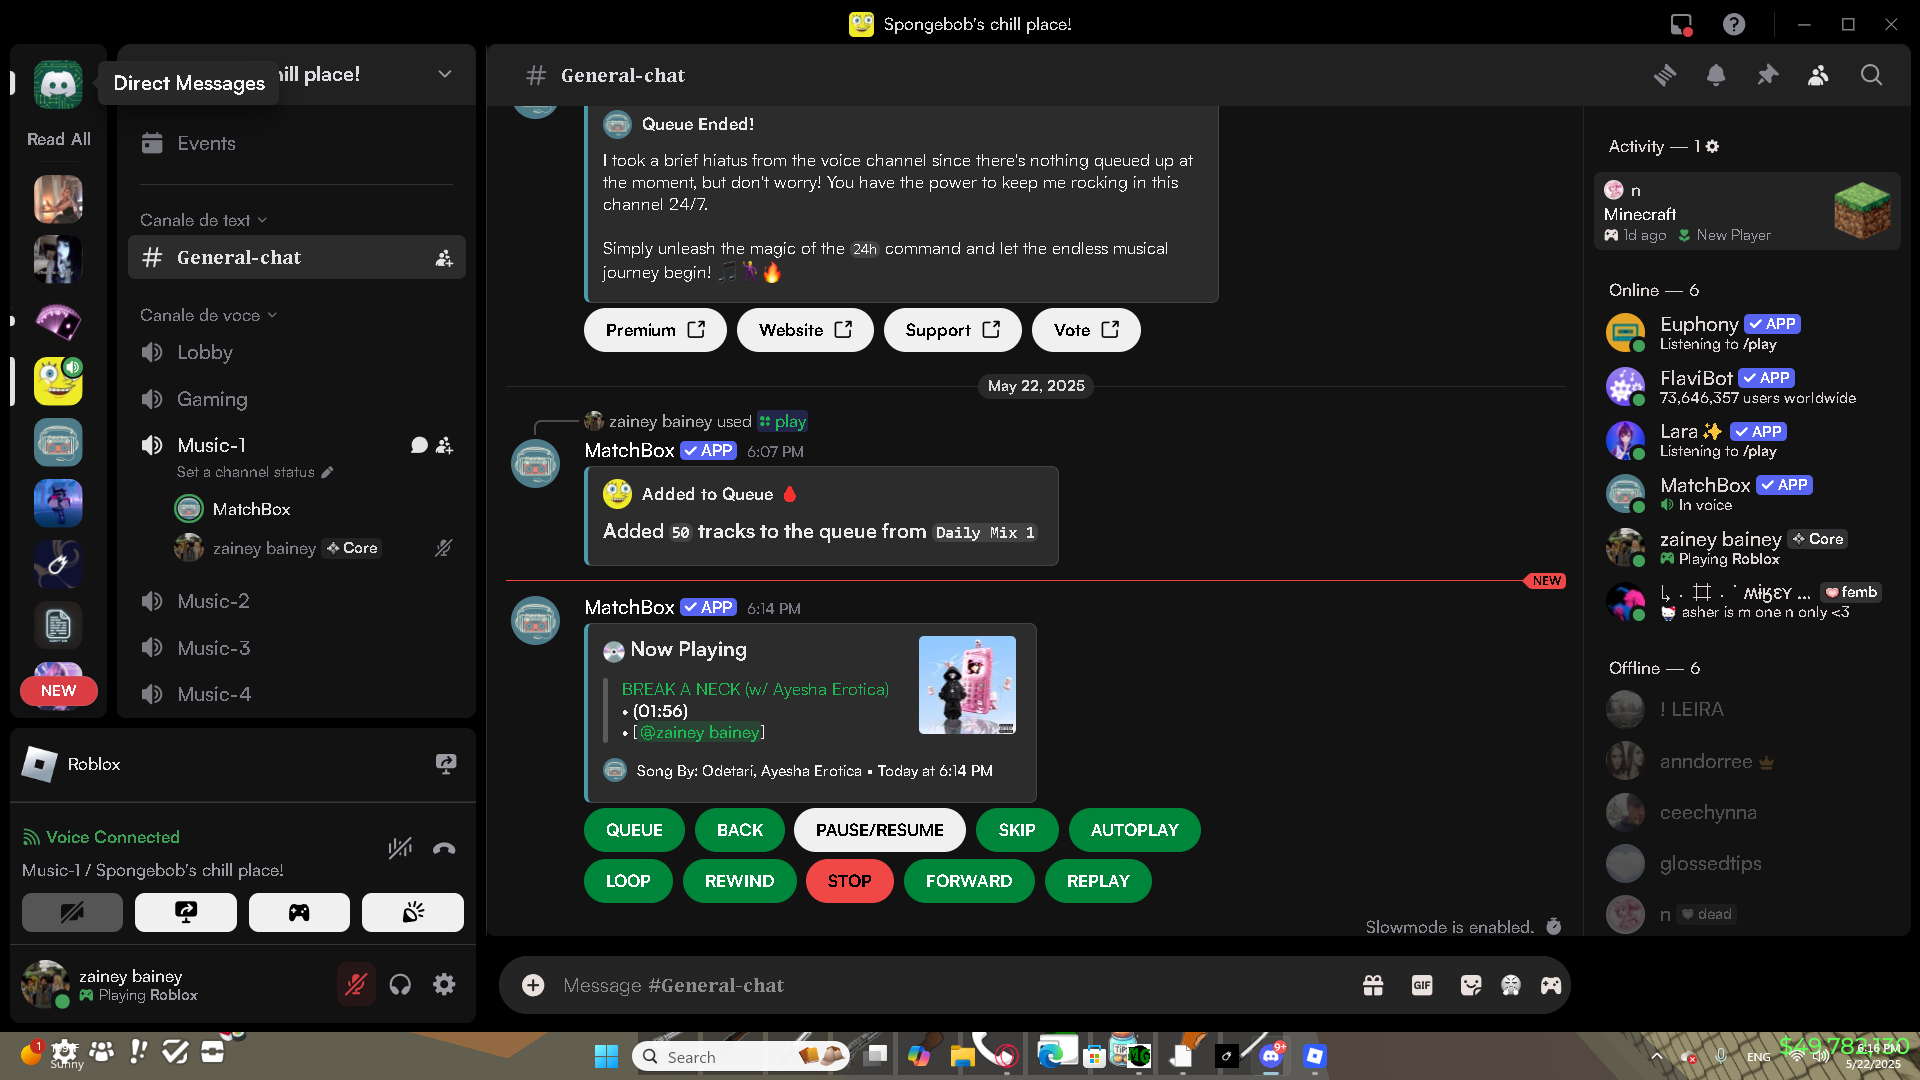Viewport: 1920px width, 1080px height.
Task: Collapse the Canale de text category
Action: (x=204, y=220)
